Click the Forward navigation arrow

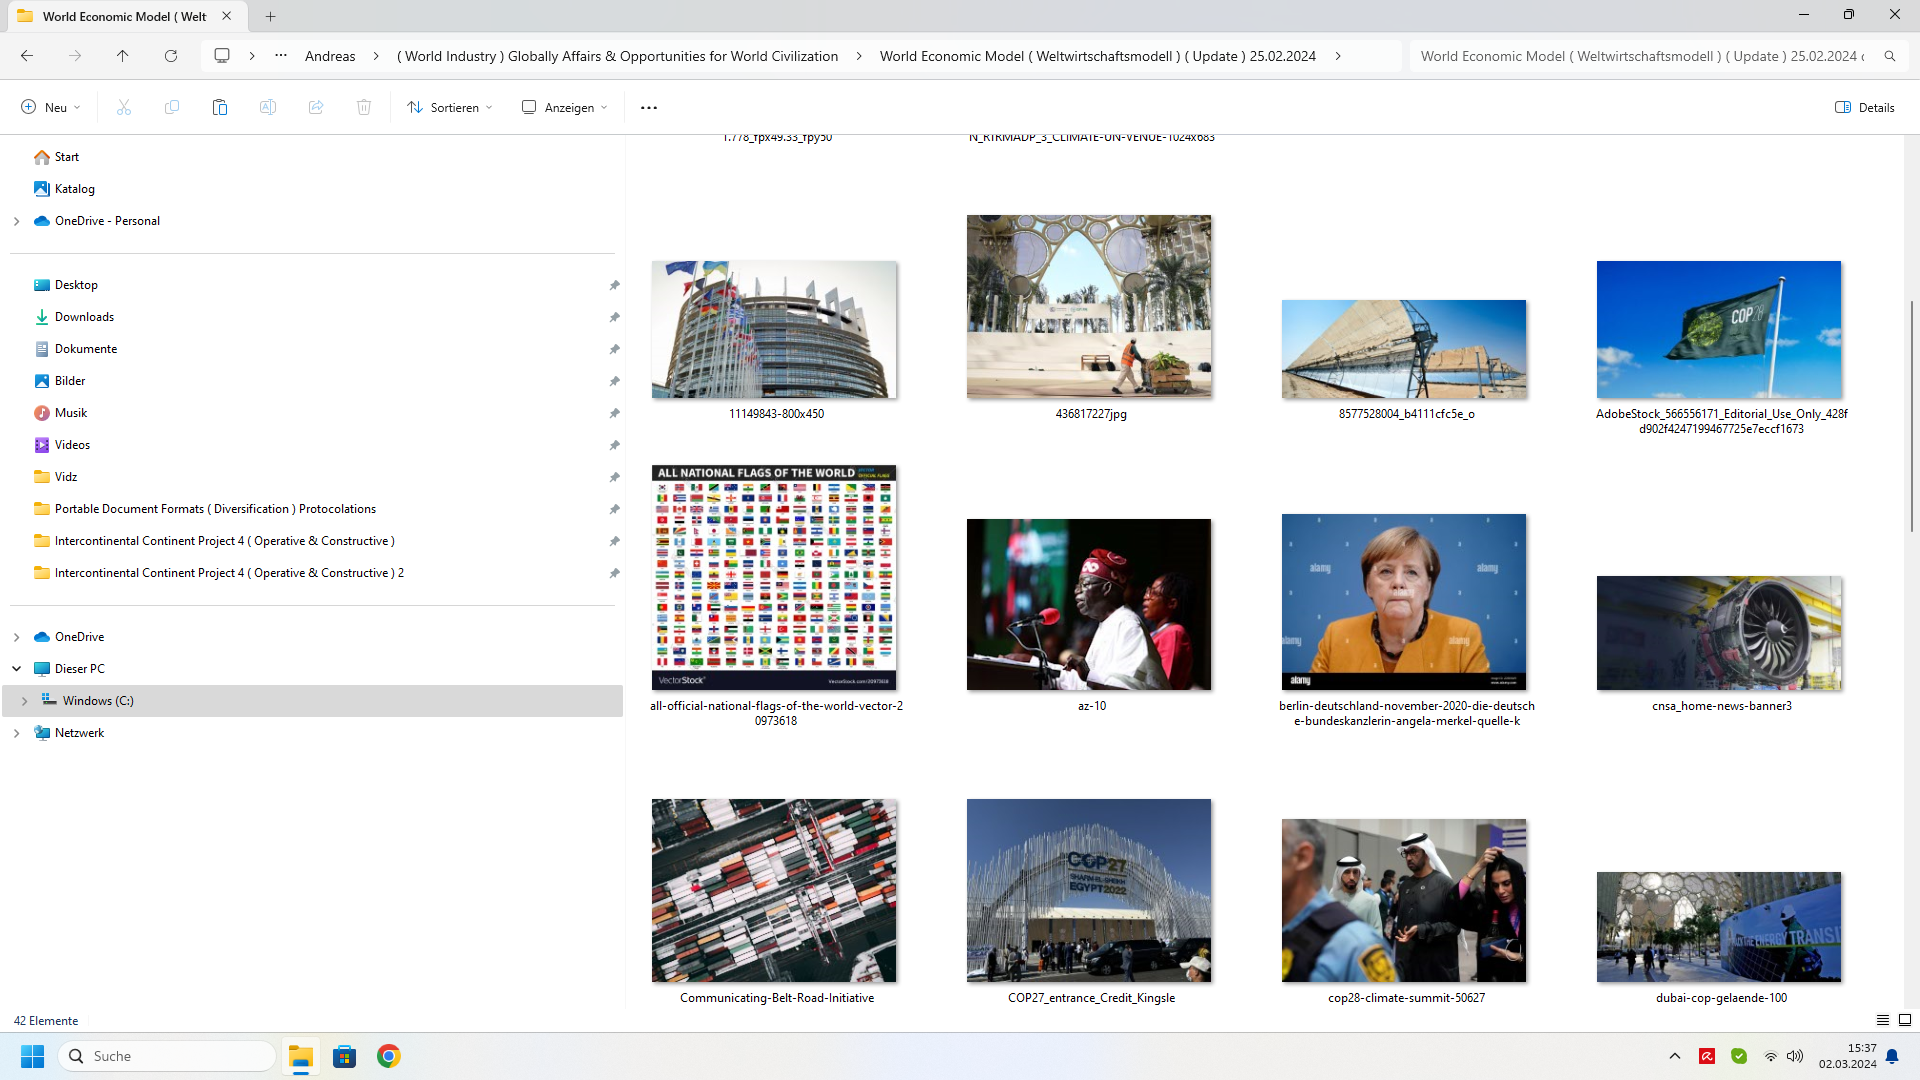75,56
